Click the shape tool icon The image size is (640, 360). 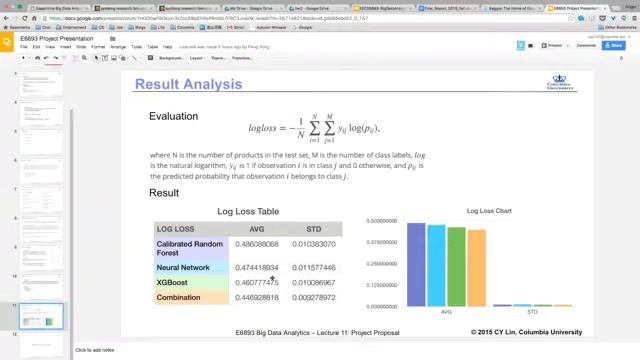point(122,58)
